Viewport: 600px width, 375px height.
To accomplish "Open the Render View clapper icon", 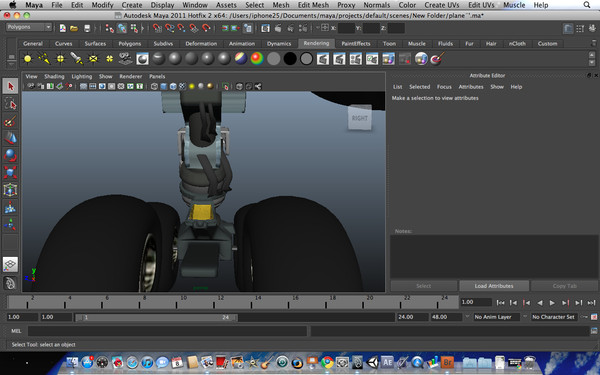I will point(266,28).
